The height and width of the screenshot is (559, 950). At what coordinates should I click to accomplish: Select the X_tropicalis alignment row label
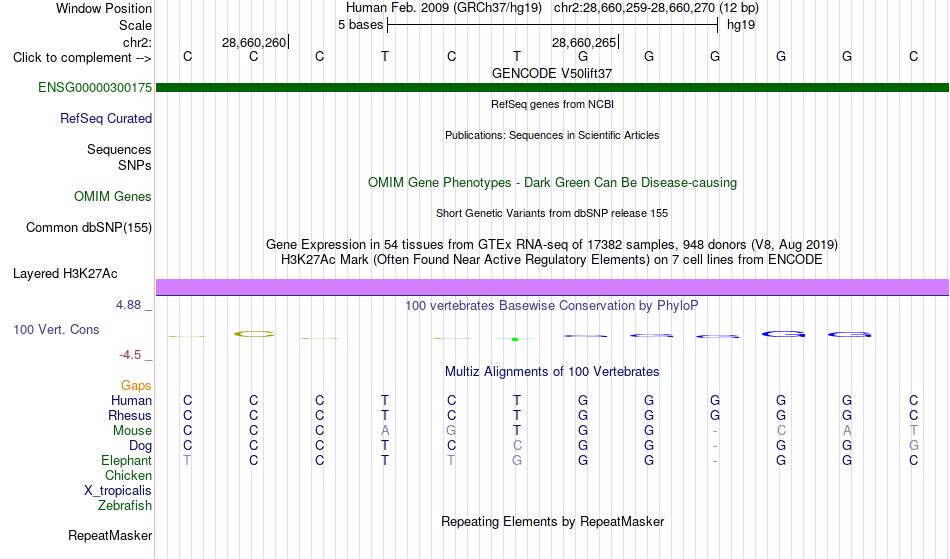click(118, 491)
